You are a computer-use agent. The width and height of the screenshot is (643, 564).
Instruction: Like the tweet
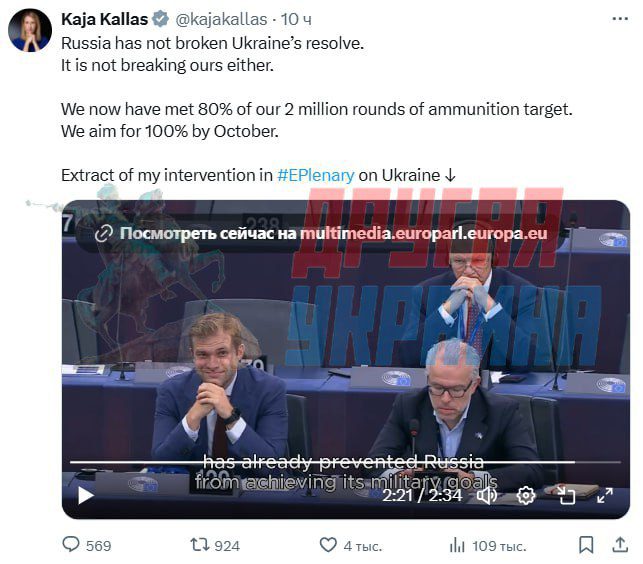coord(328,545)
